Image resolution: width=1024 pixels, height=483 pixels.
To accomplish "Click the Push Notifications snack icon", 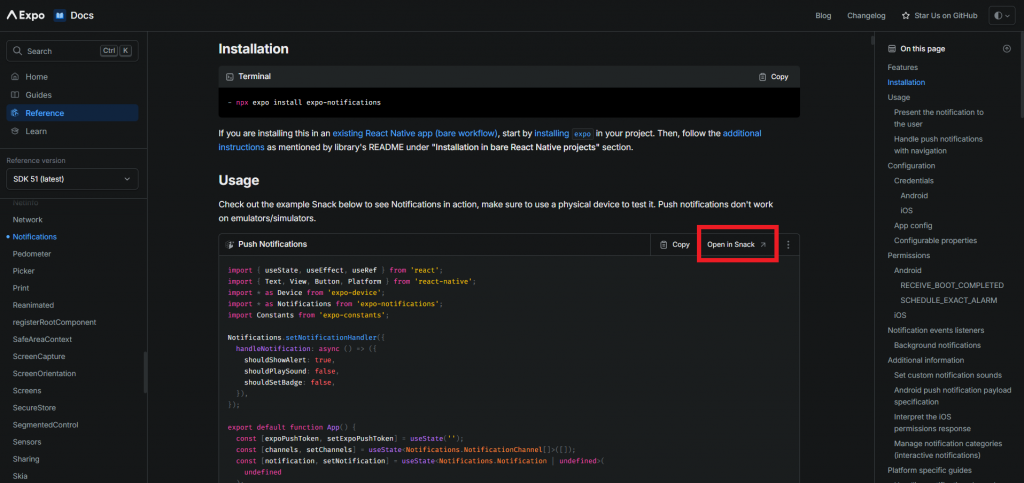I will point(230,245).
